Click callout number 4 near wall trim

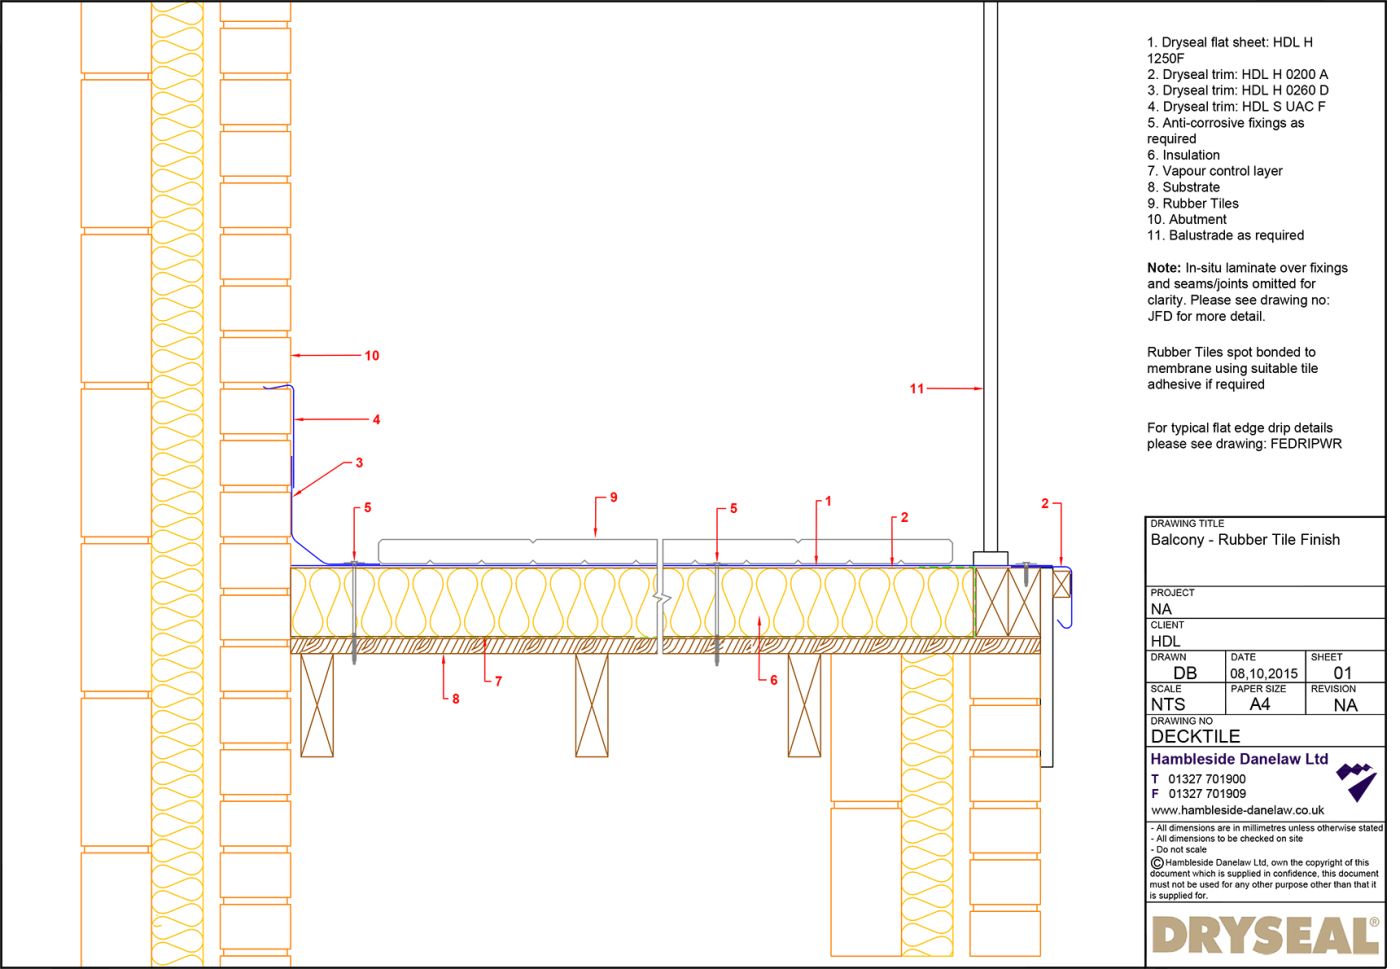pos(376,420)
